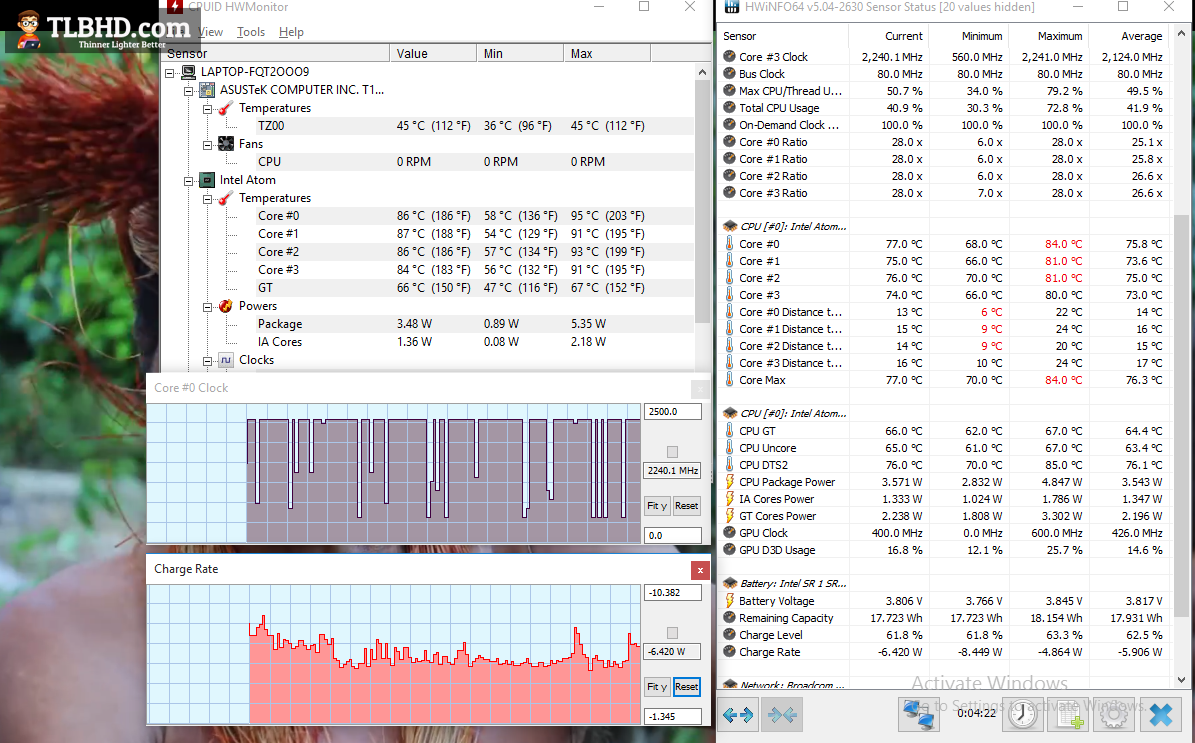Open the View menu in HWMonitor
This screenshot has width=1195, height=743.
[210, 32]
